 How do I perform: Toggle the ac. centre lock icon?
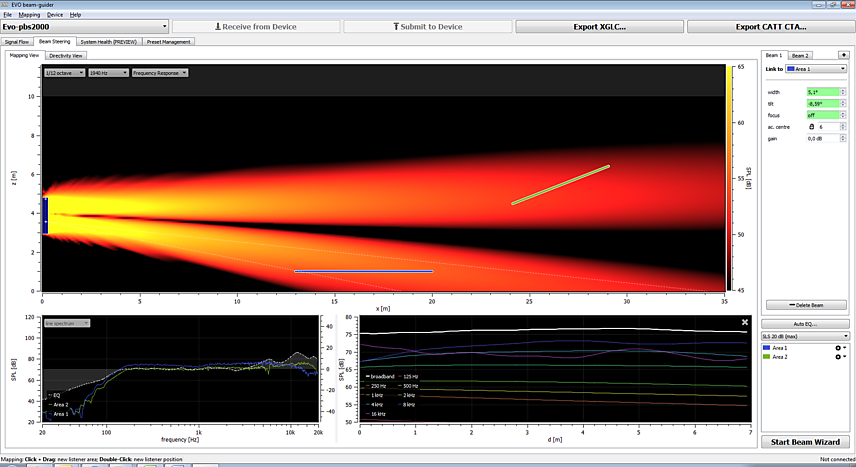811,127
